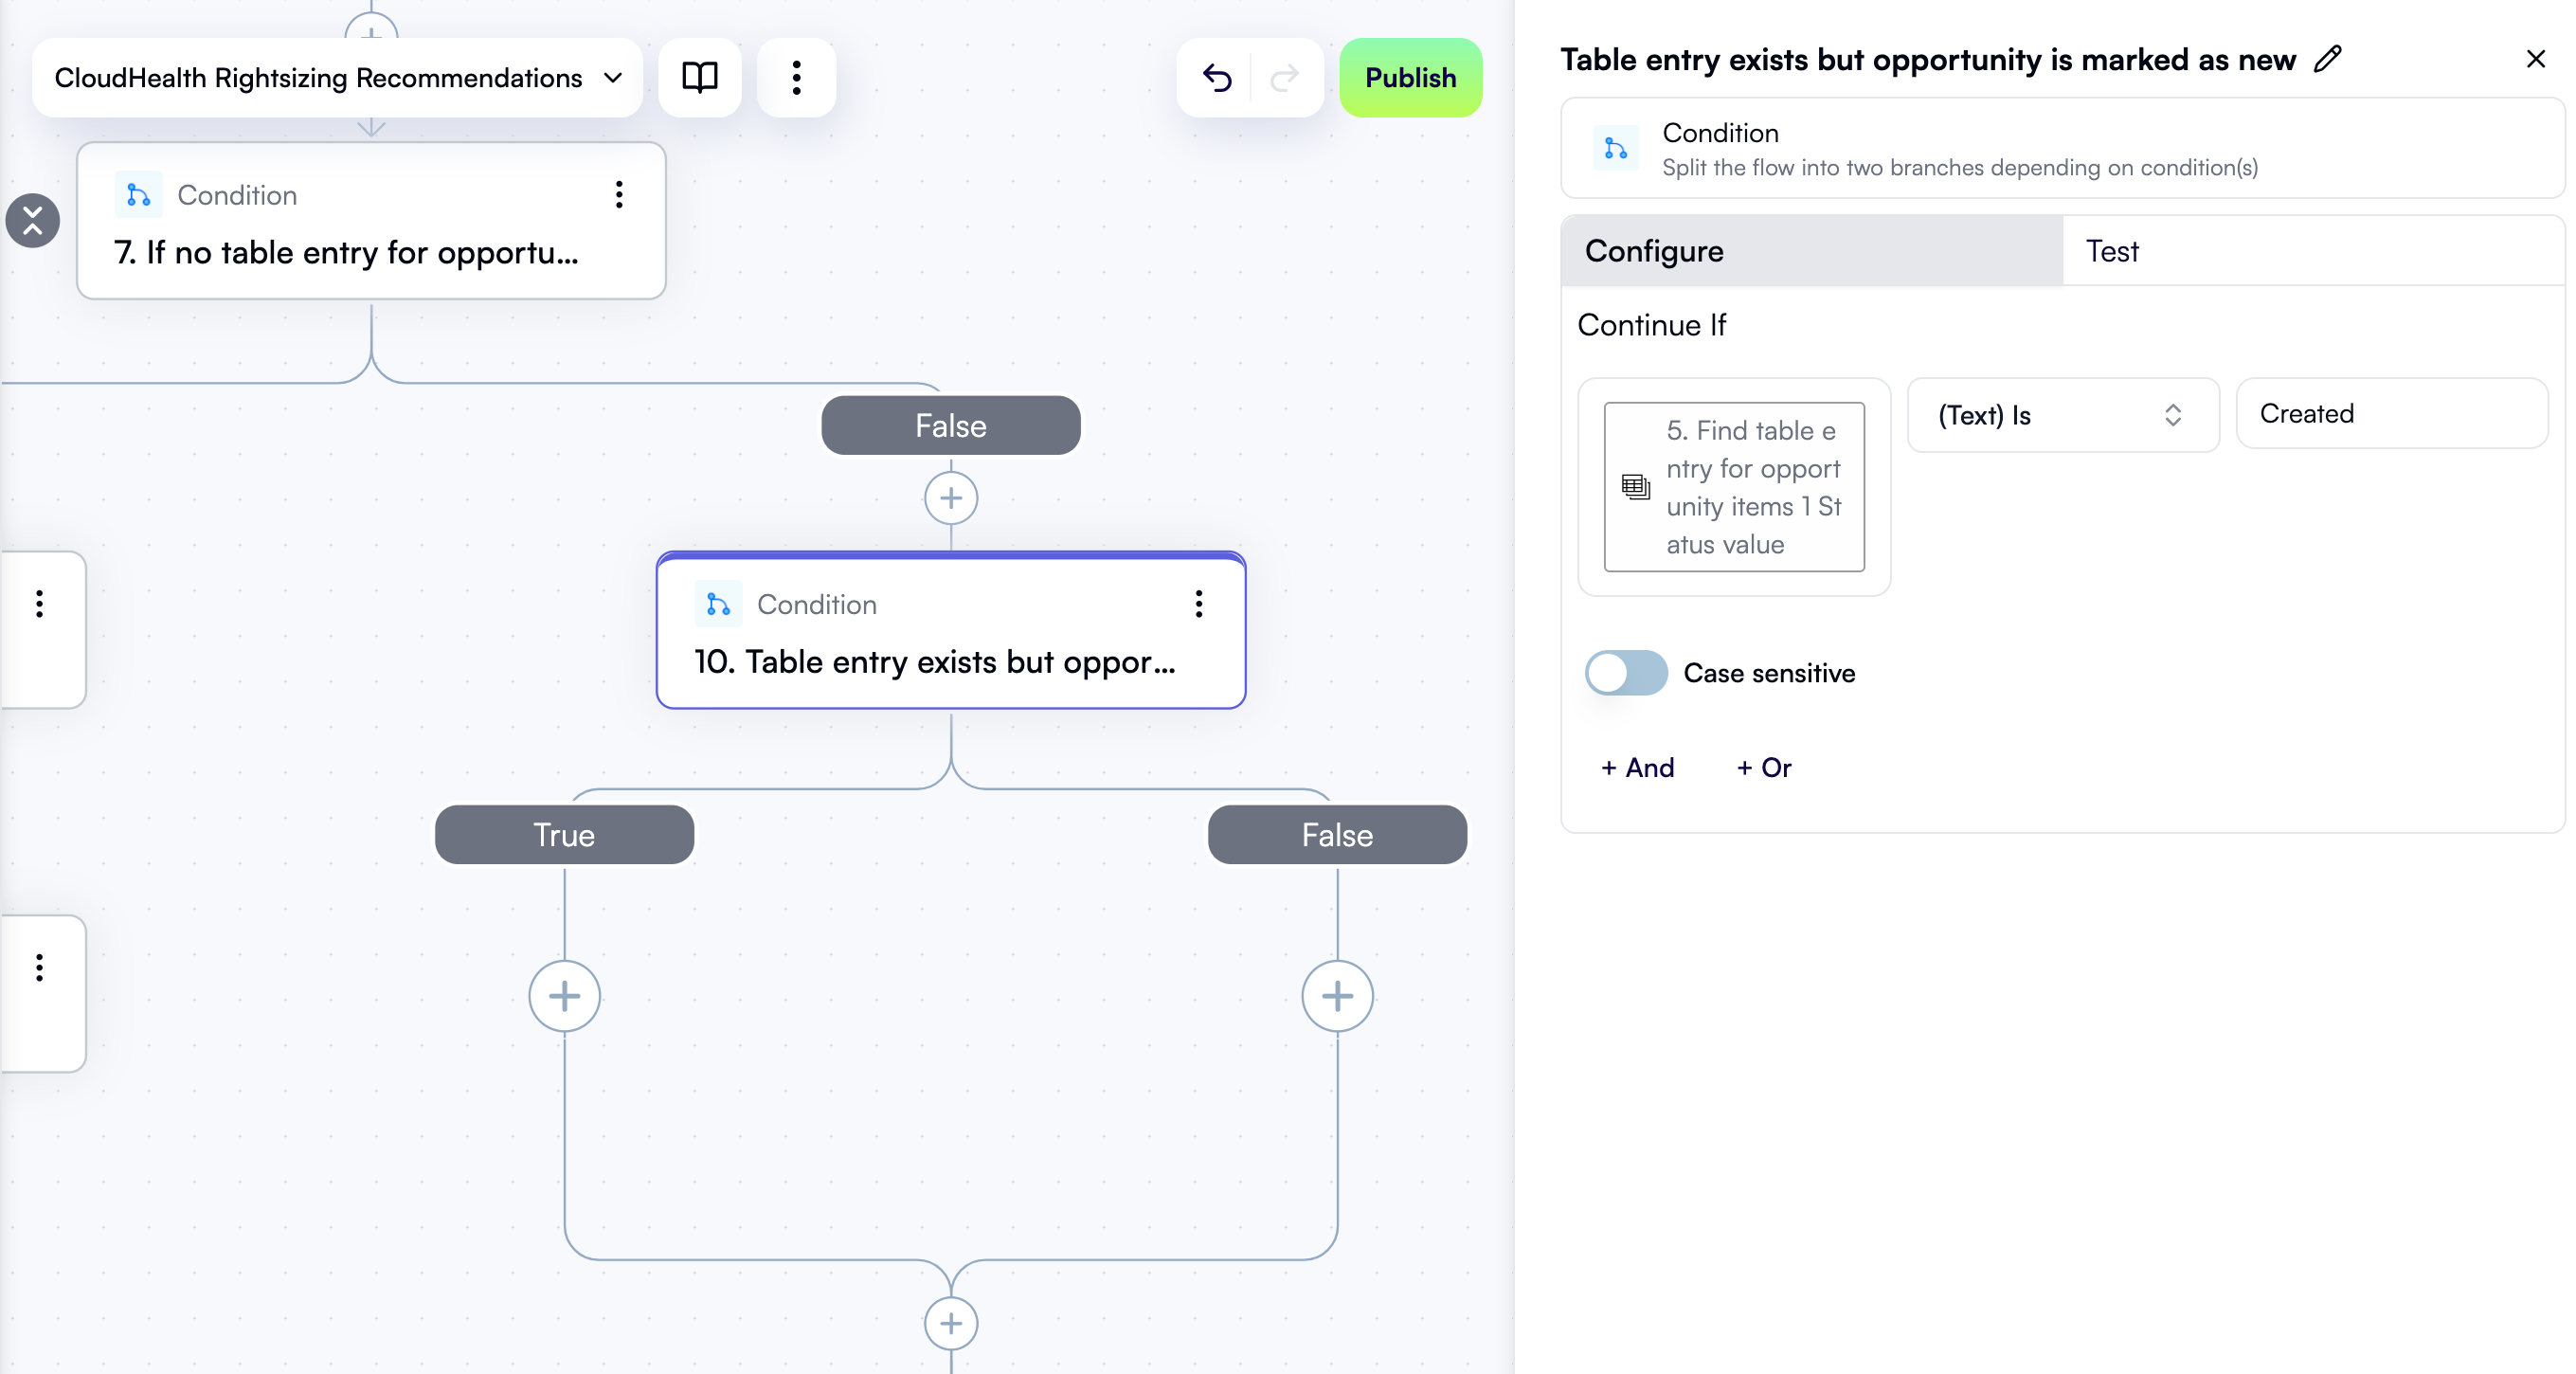Click the redo arrow icon
2576x1374 pixels.
point(1284,77)
